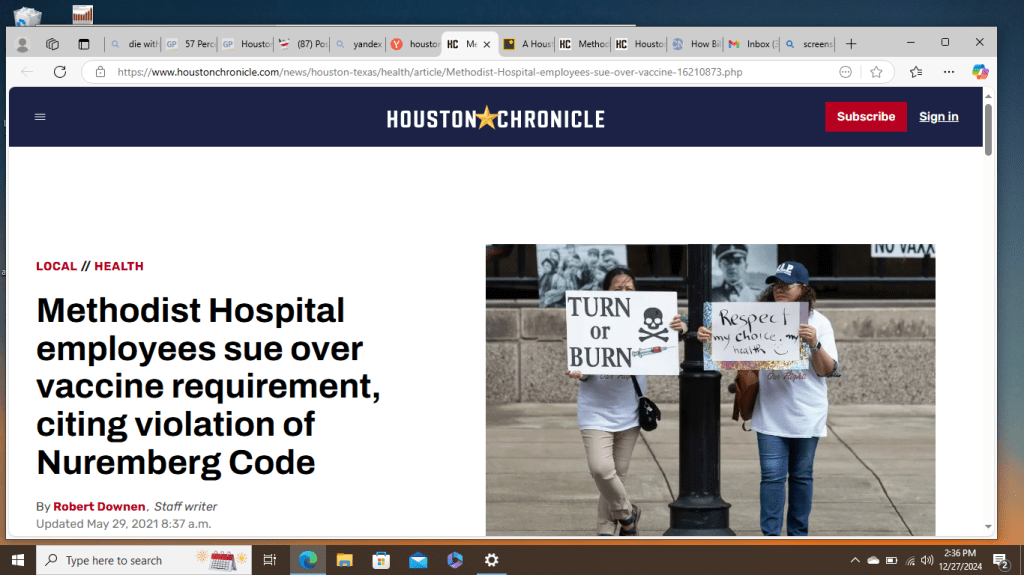Screen dimensions: 1024x575
Task: Open Edge Settings and more menu
Action: click(x=949, y=72)
